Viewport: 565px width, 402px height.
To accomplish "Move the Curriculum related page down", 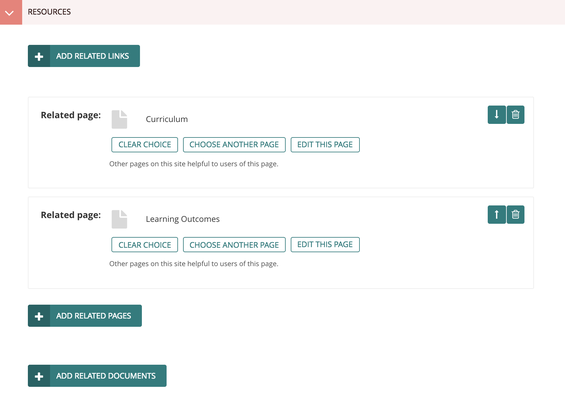I will [497, 115].
